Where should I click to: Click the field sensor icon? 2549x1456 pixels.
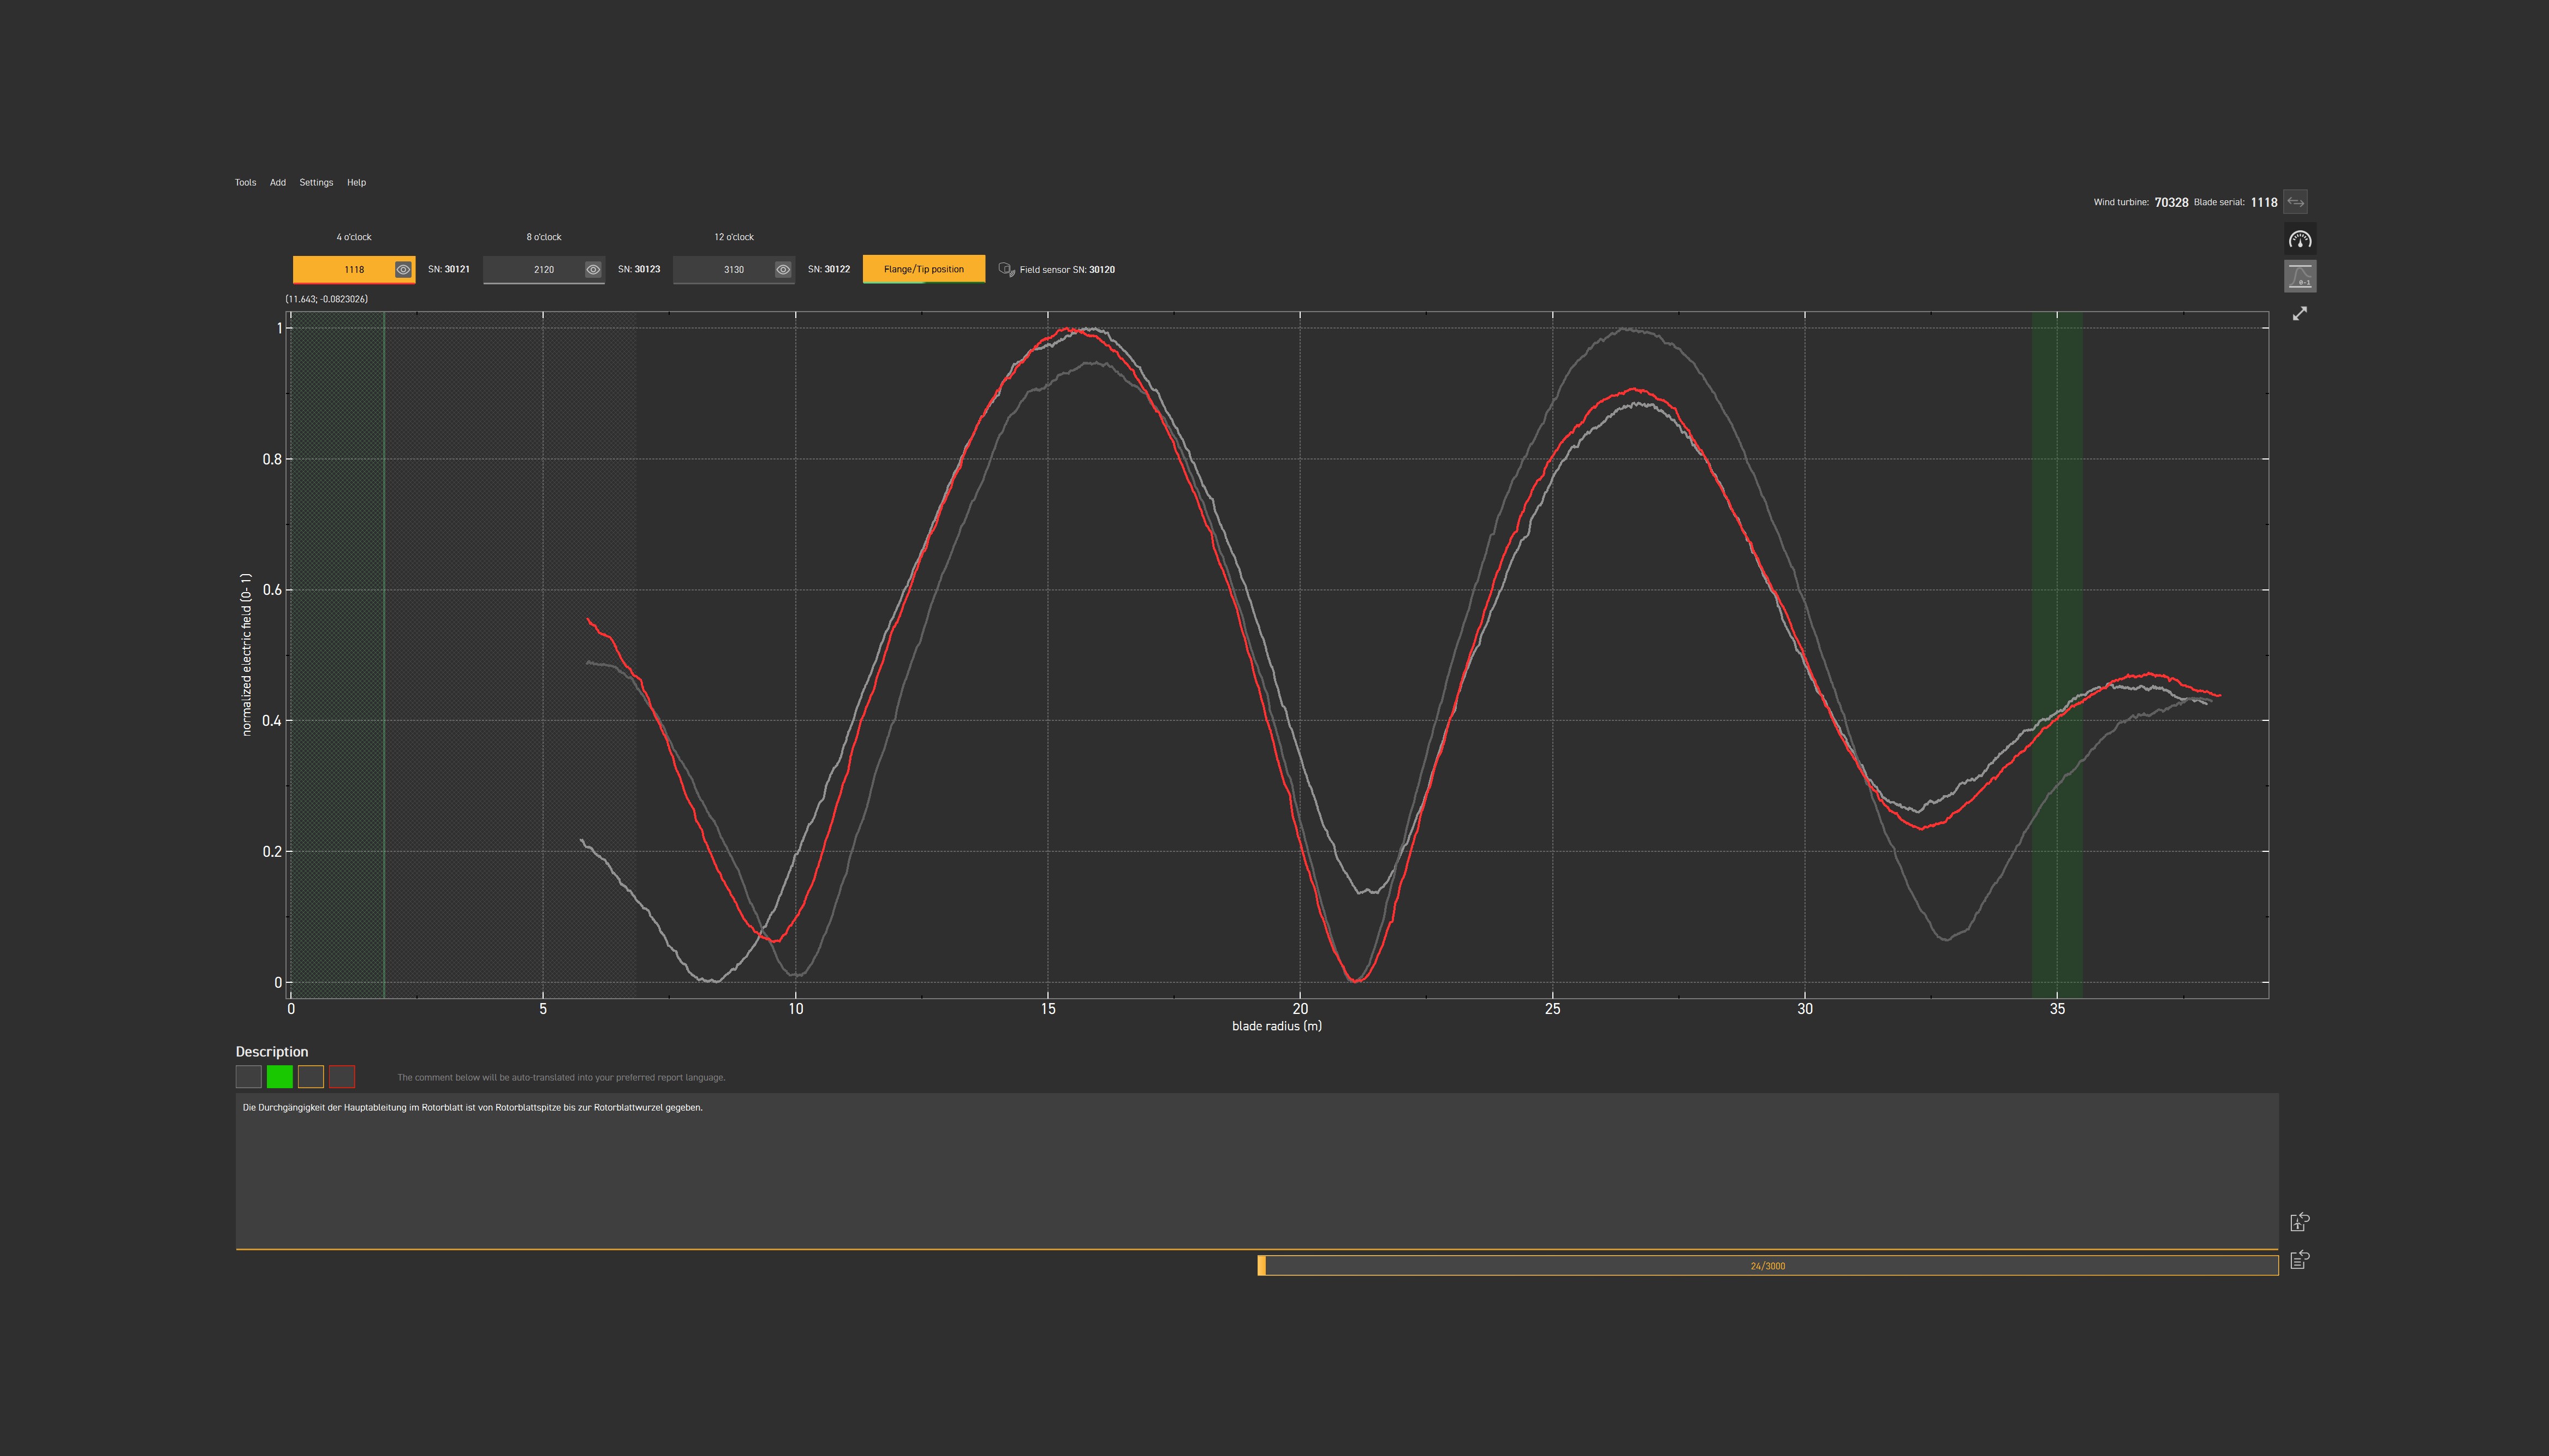tap(1006, 269)
